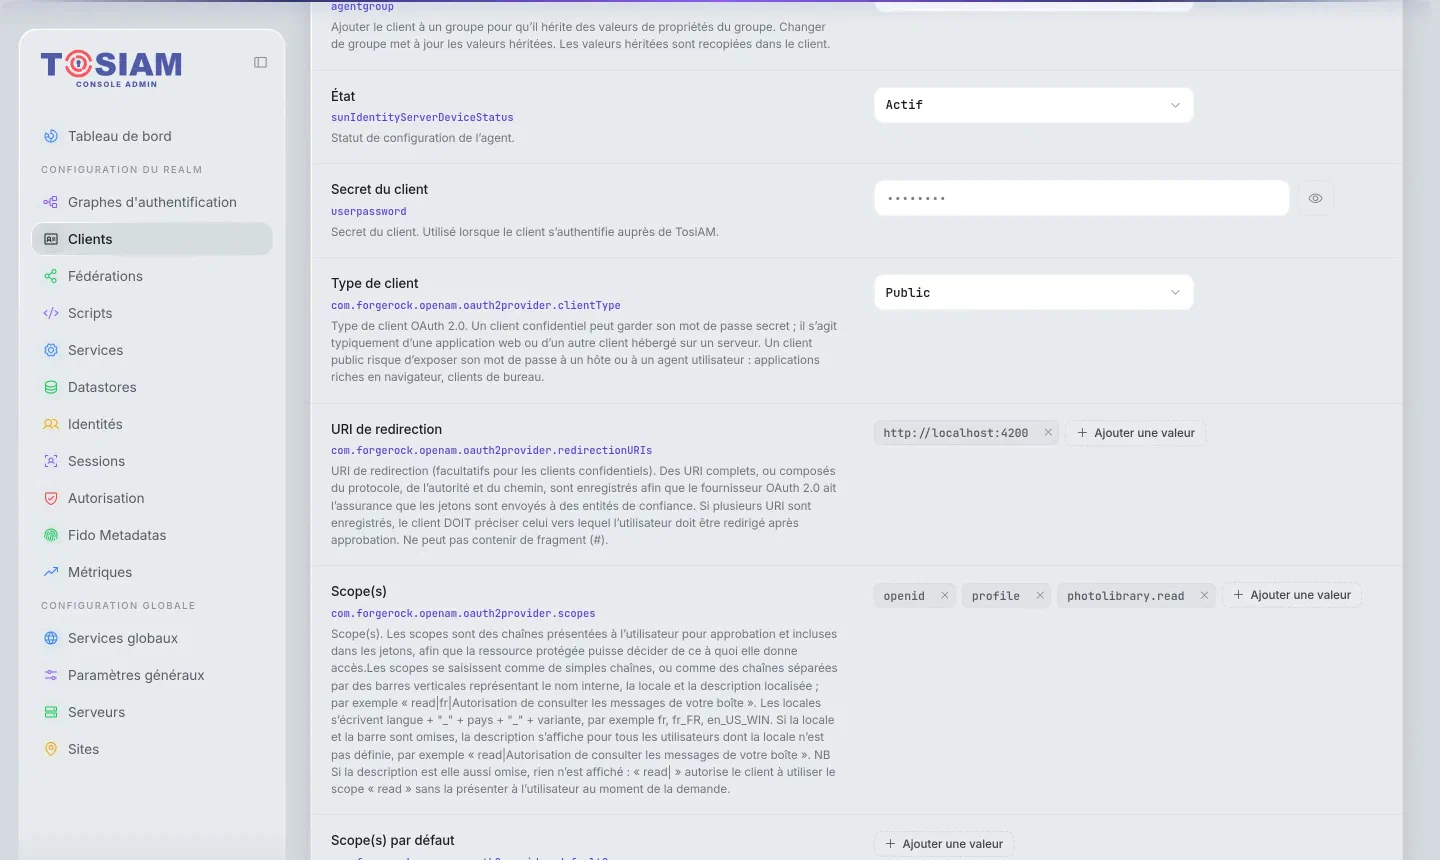Go to Sessions in the sidebar

[152, 461]
